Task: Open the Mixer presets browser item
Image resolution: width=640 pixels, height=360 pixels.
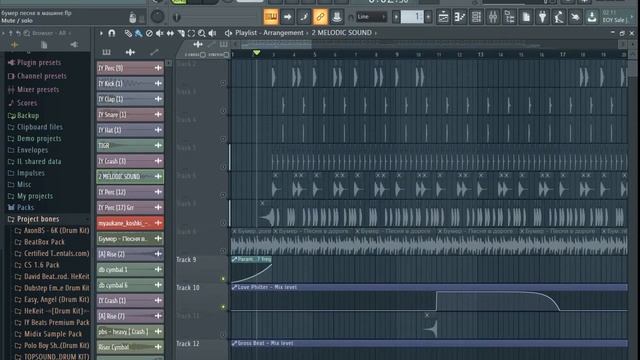Action: (x=33, y=90)
